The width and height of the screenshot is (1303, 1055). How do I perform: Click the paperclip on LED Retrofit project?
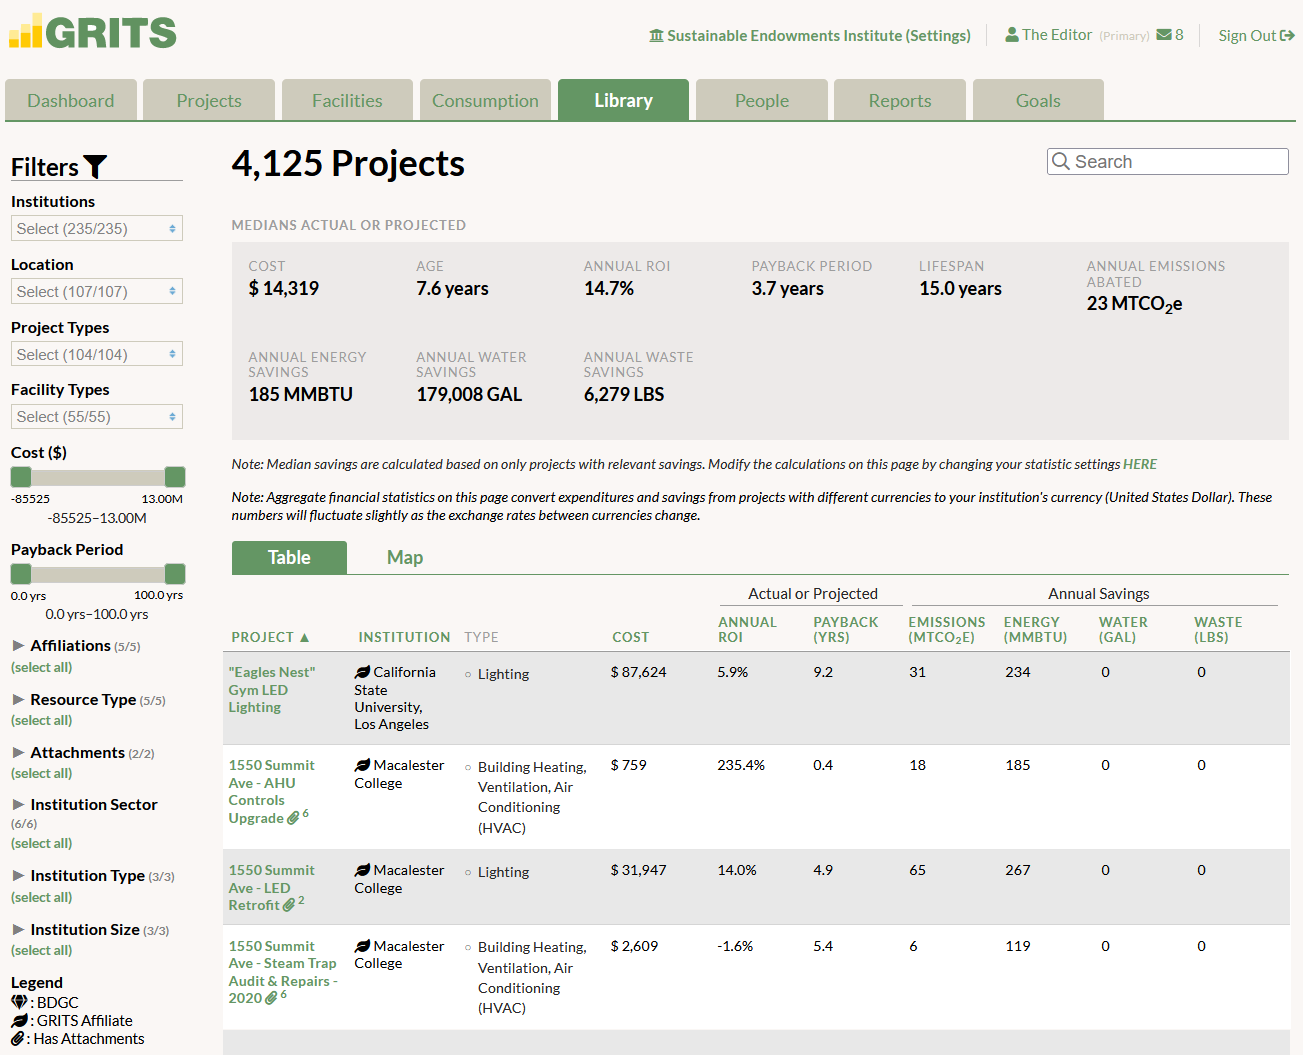[289, 905]
